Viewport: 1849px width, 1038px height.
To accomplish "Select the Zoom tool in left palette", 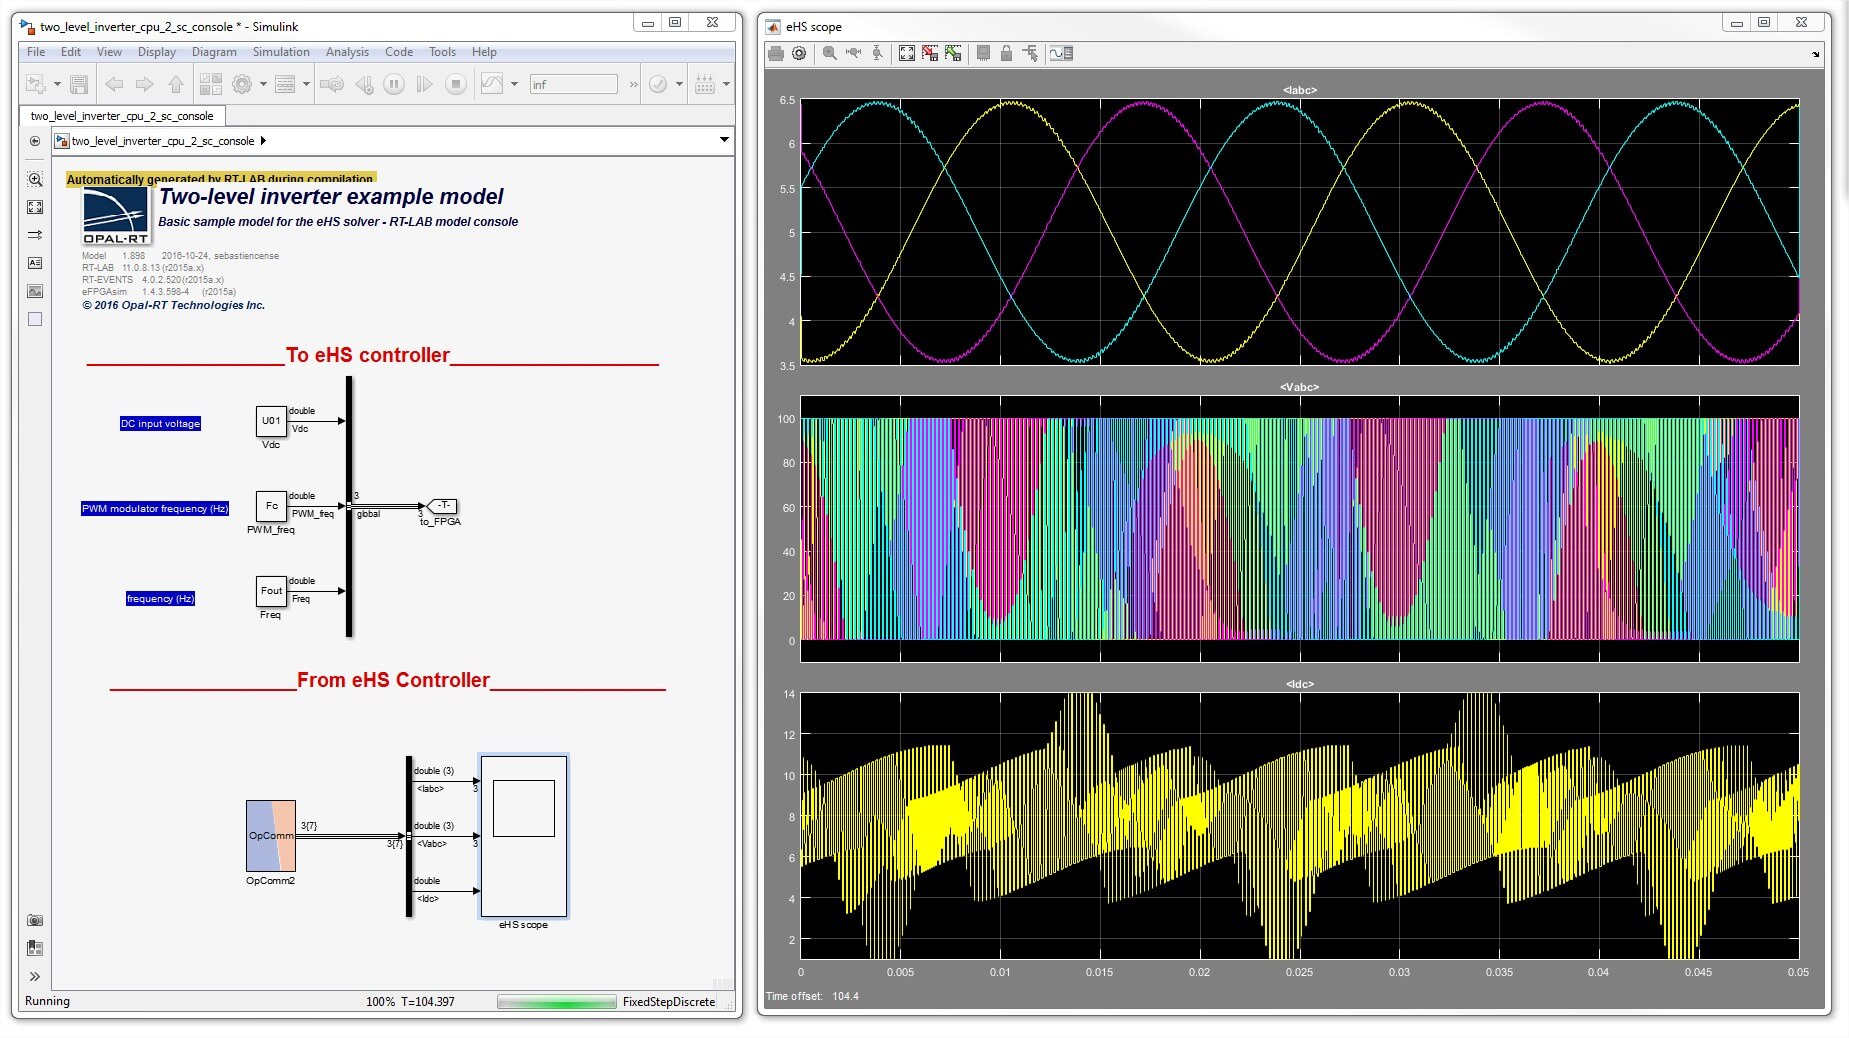I will click(35, 179).
